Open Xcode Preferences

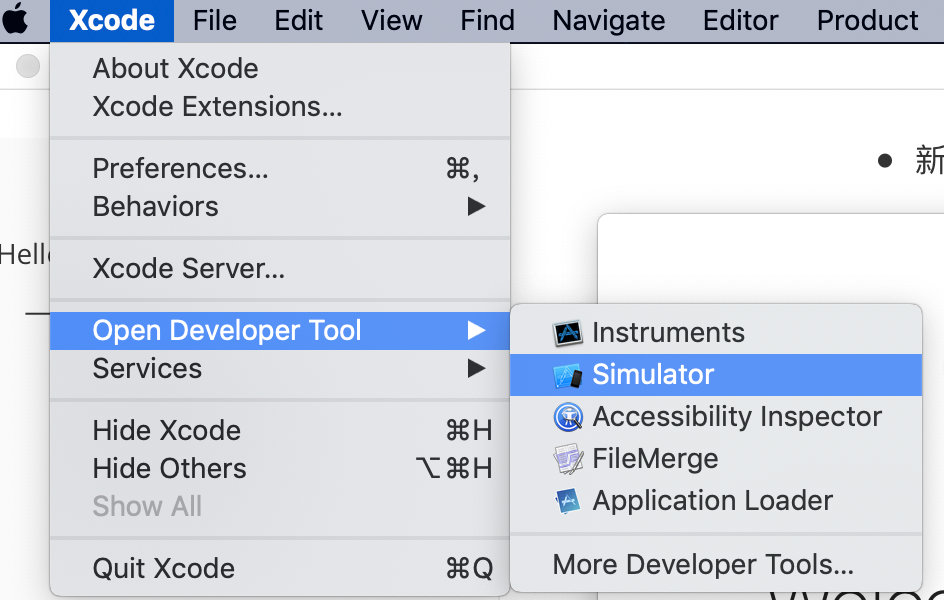[180, 169]
